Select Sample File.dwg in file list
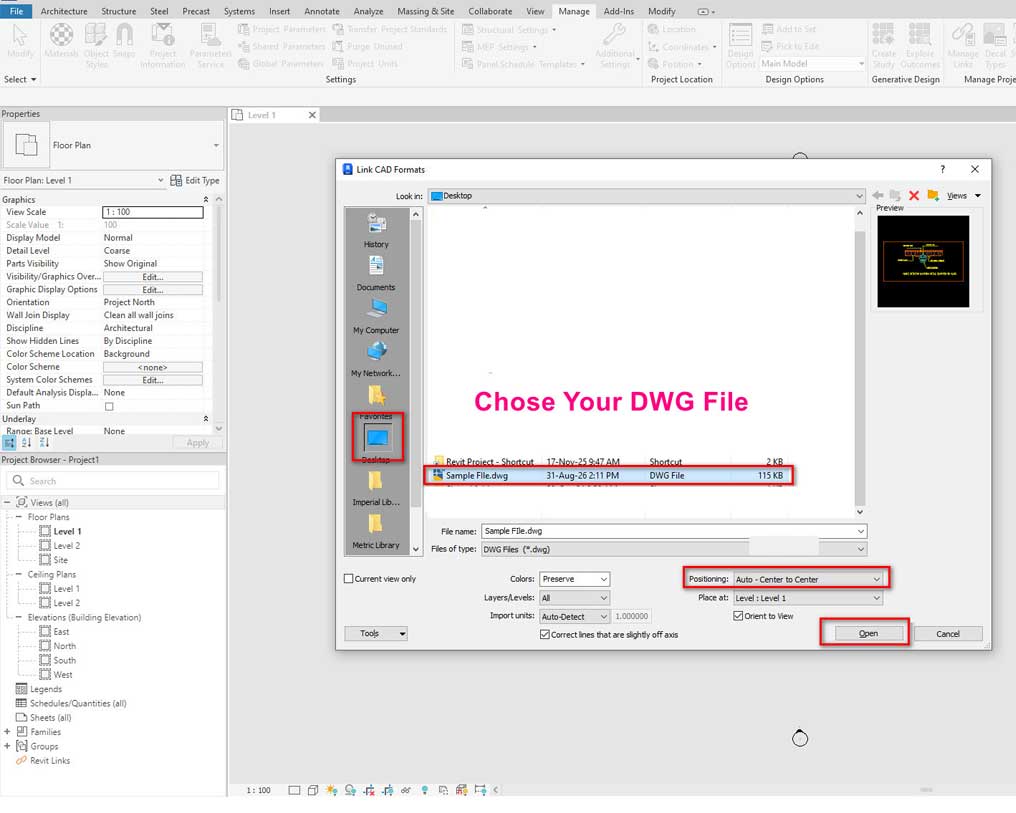Image resolution: width=1016 pixels, height=813 pixels. (608, 475)
